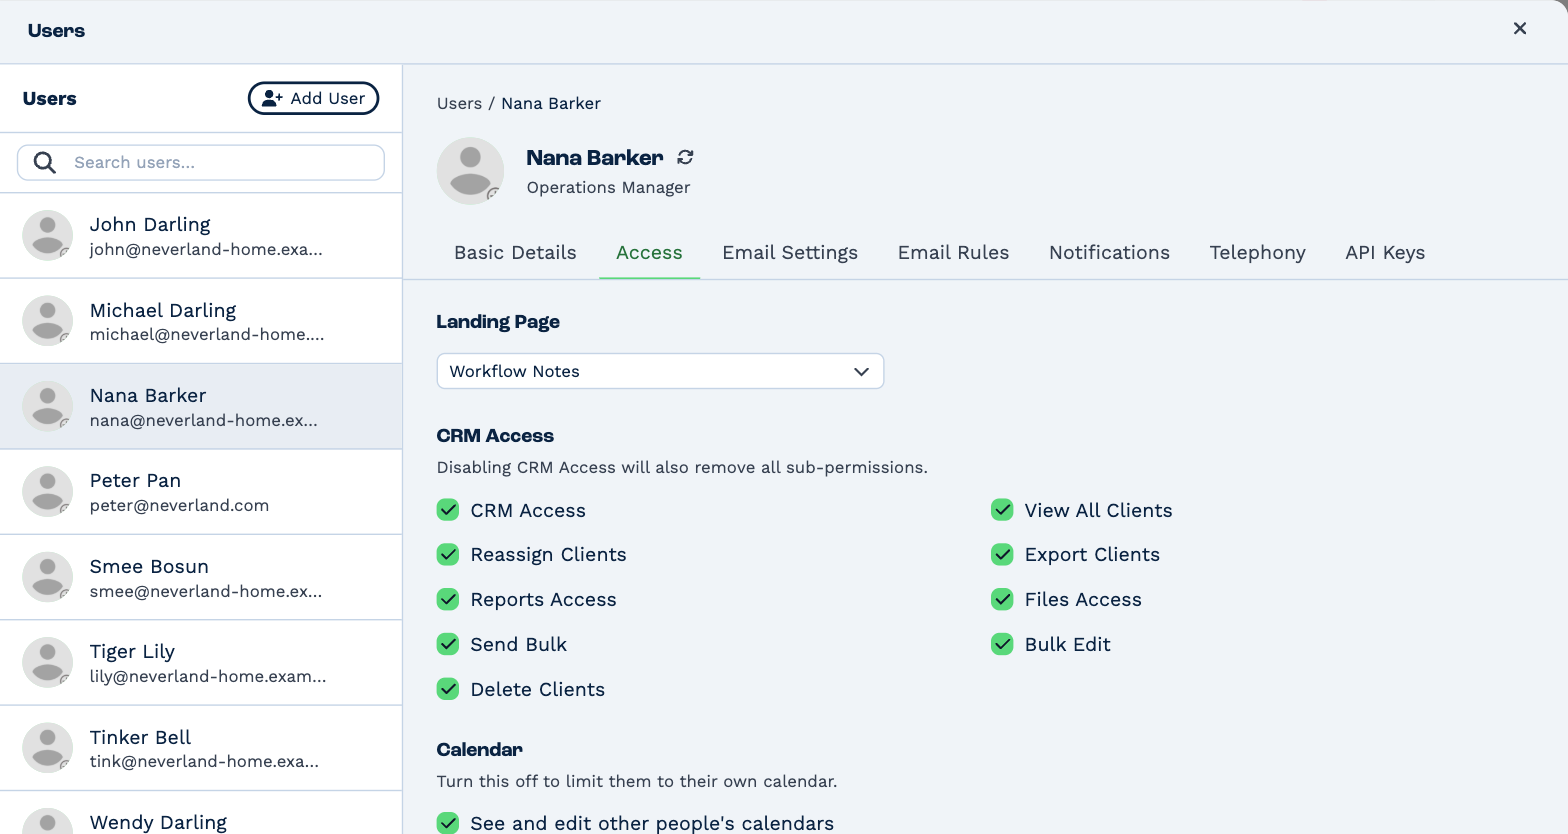Click the Users breadcrumb link
This screenshot has width=1568, height=834.
(x=459, y=103)
